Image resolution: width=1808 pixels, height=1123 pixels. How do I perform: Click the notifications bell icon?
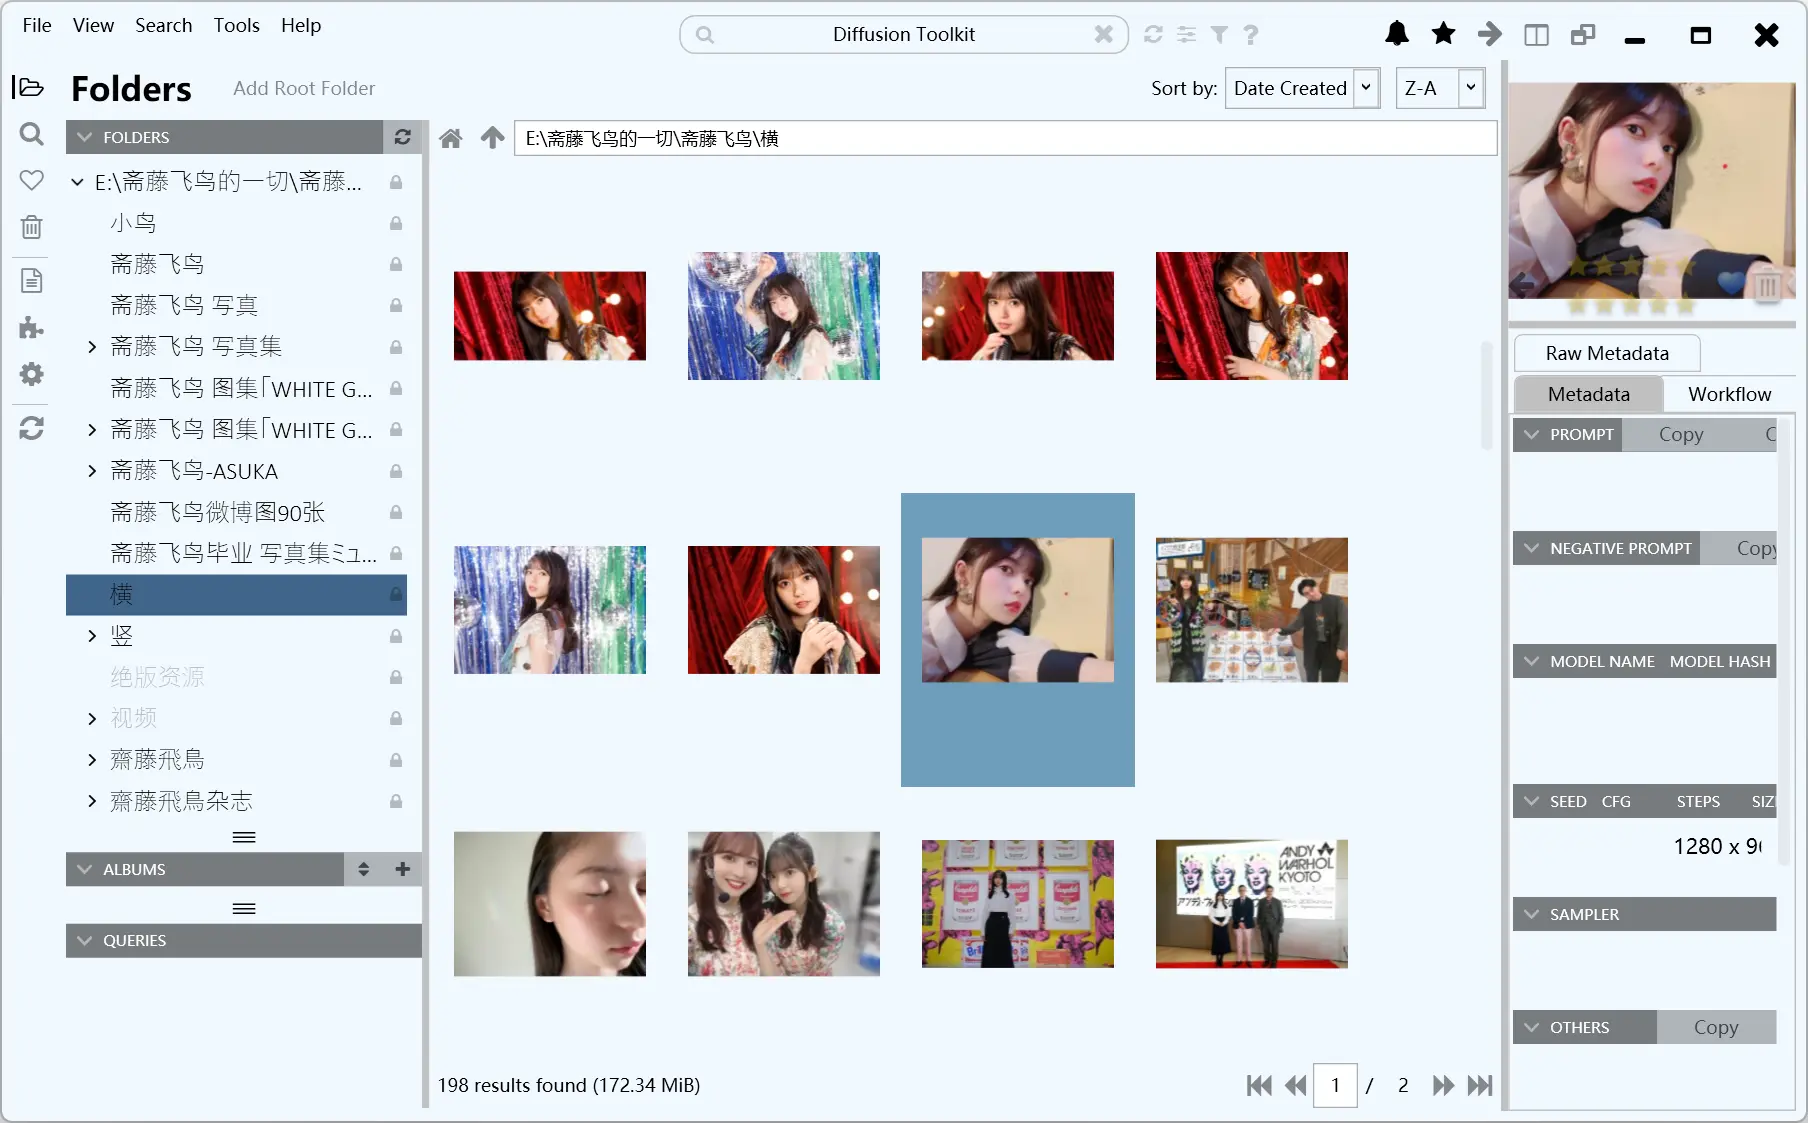(x=1396, y=34)
